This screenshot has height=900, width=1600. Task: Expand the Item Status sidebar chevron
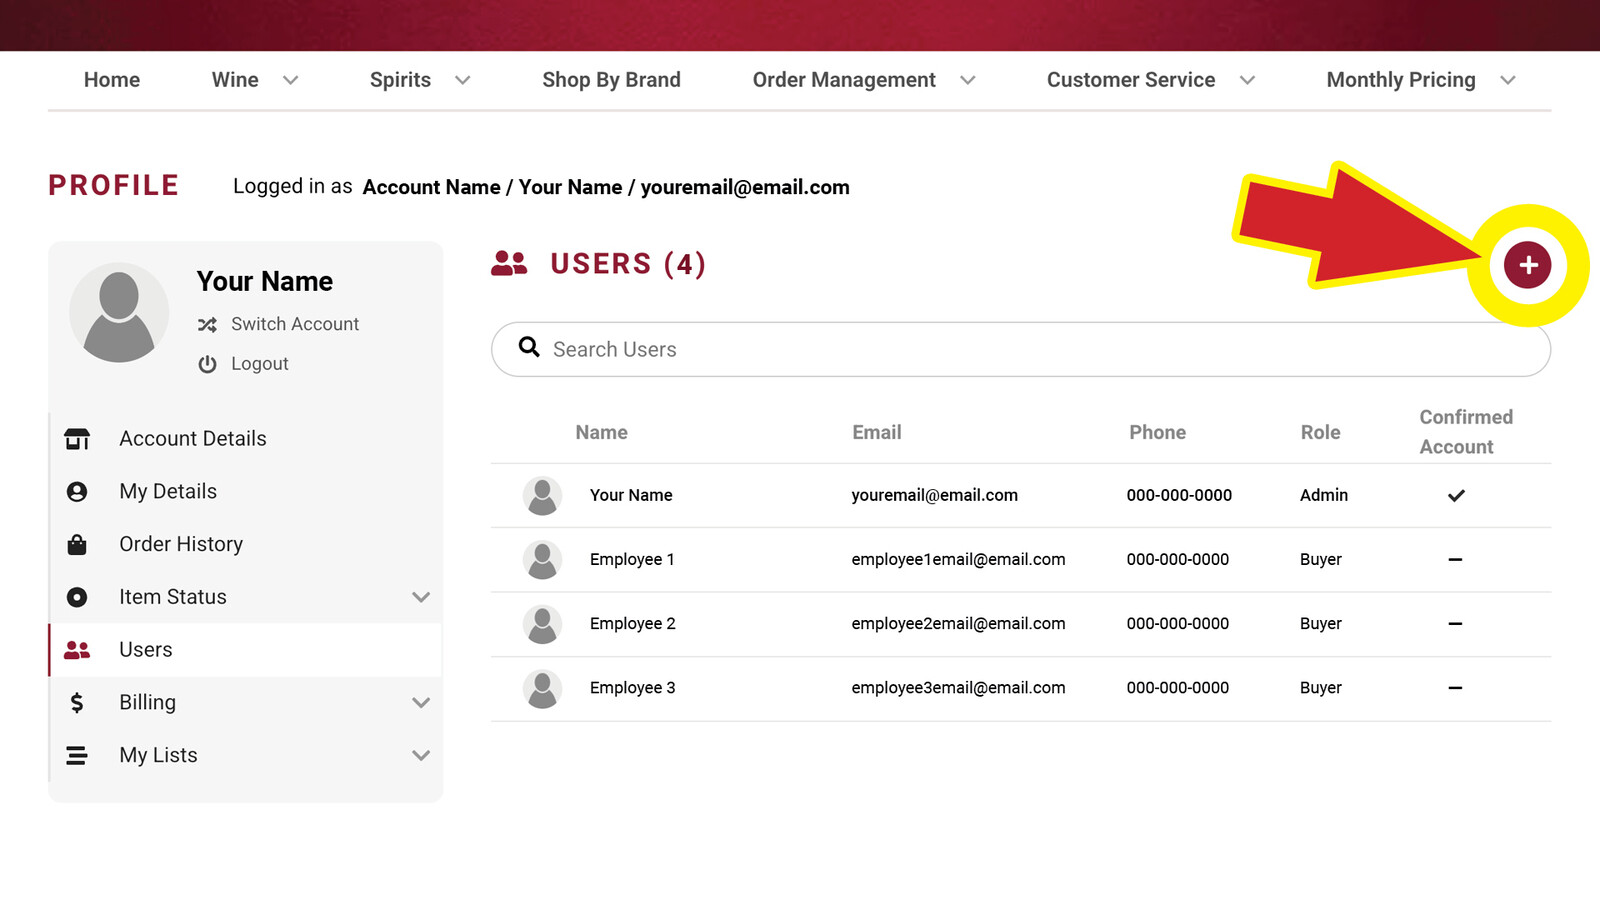[421, 597]
